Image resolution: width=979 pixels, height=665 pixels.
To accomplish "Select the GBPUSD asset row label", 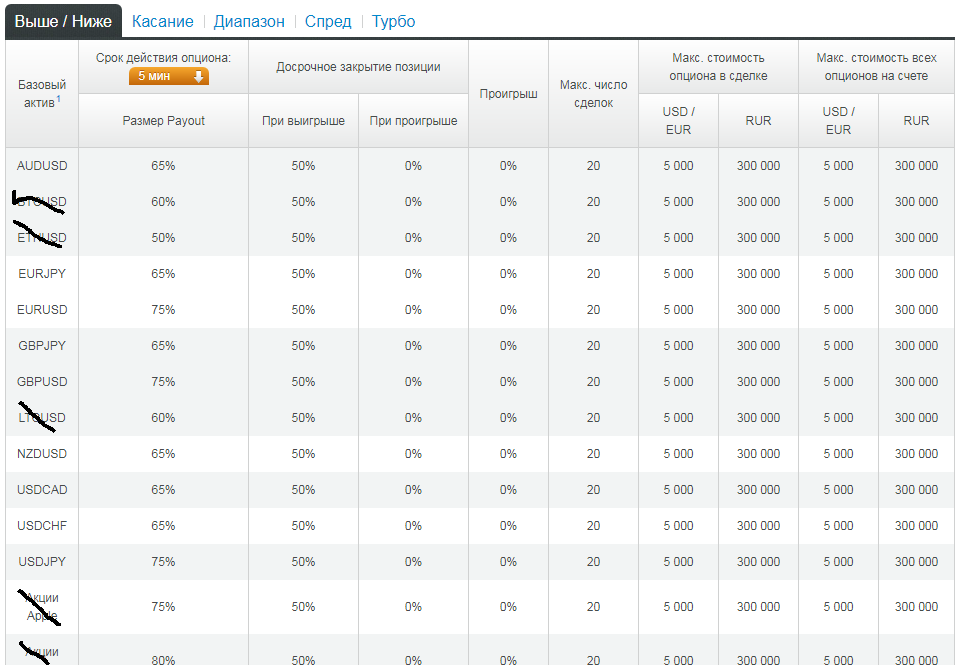I will point(42,382).
